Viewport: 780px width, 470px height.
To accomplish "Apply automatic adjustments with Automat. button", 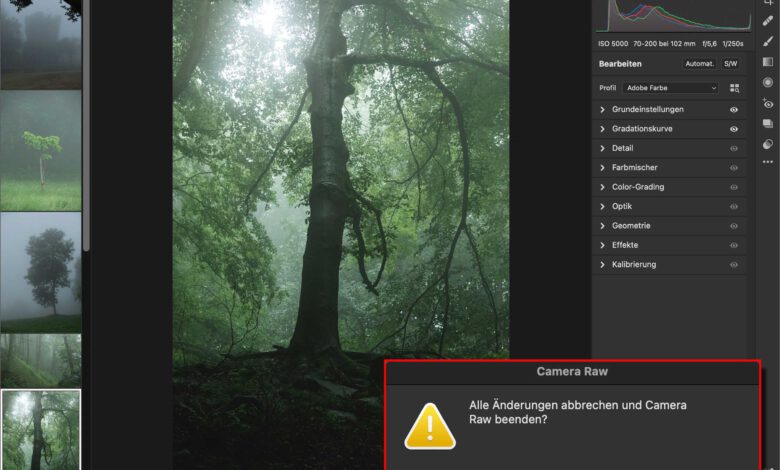I will 699,64.
